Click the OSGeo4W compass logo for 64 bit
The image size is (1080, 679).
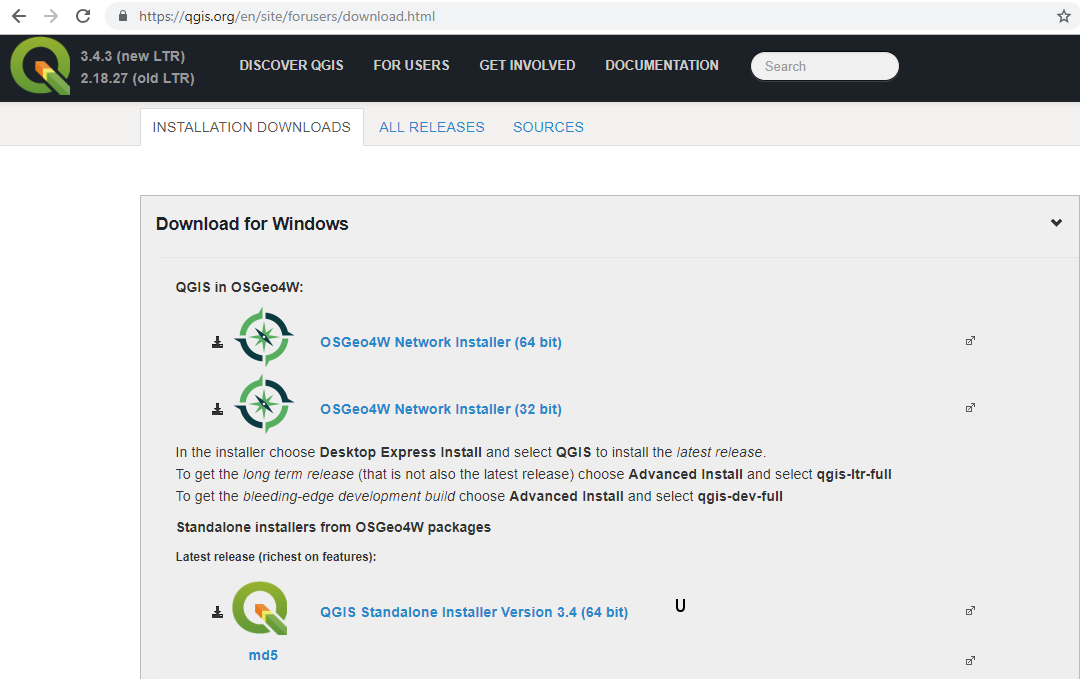[264, 337]
